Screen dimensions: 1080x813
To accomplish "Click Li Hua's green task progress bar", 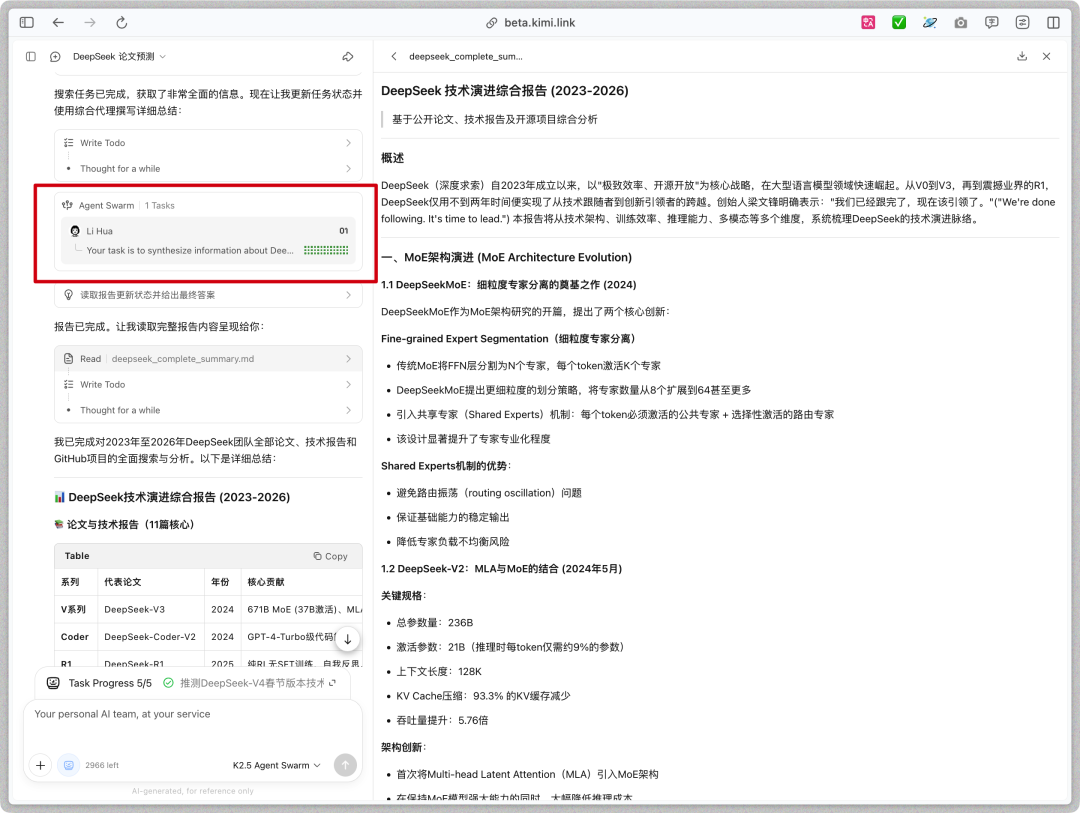I will pyautogui.click(x=325, y=249).
